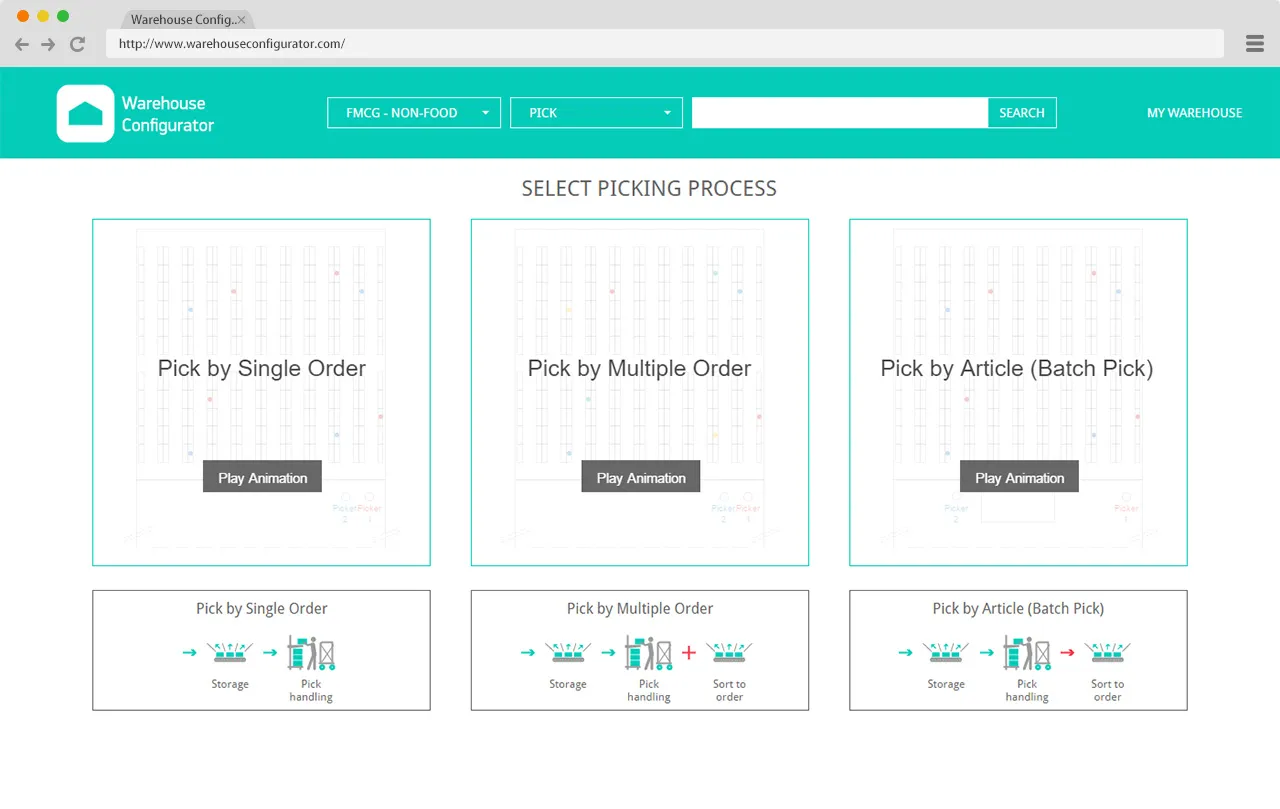This screenshot has width=1280, height=809.
Task: Click Pick handling icon in Single Order card
Action: click(x=311, y=652)
